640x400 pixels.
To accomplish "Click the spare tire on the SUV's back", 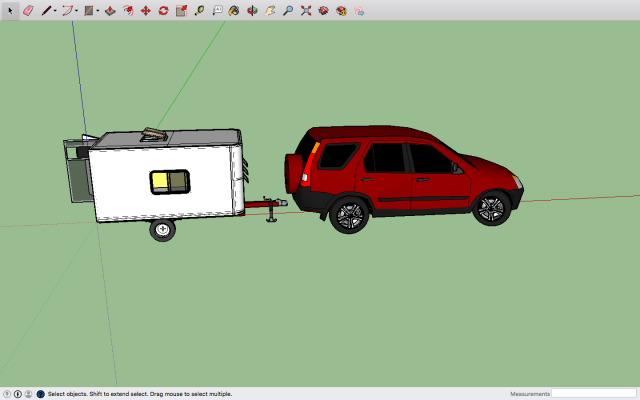I will coord(293,173).
